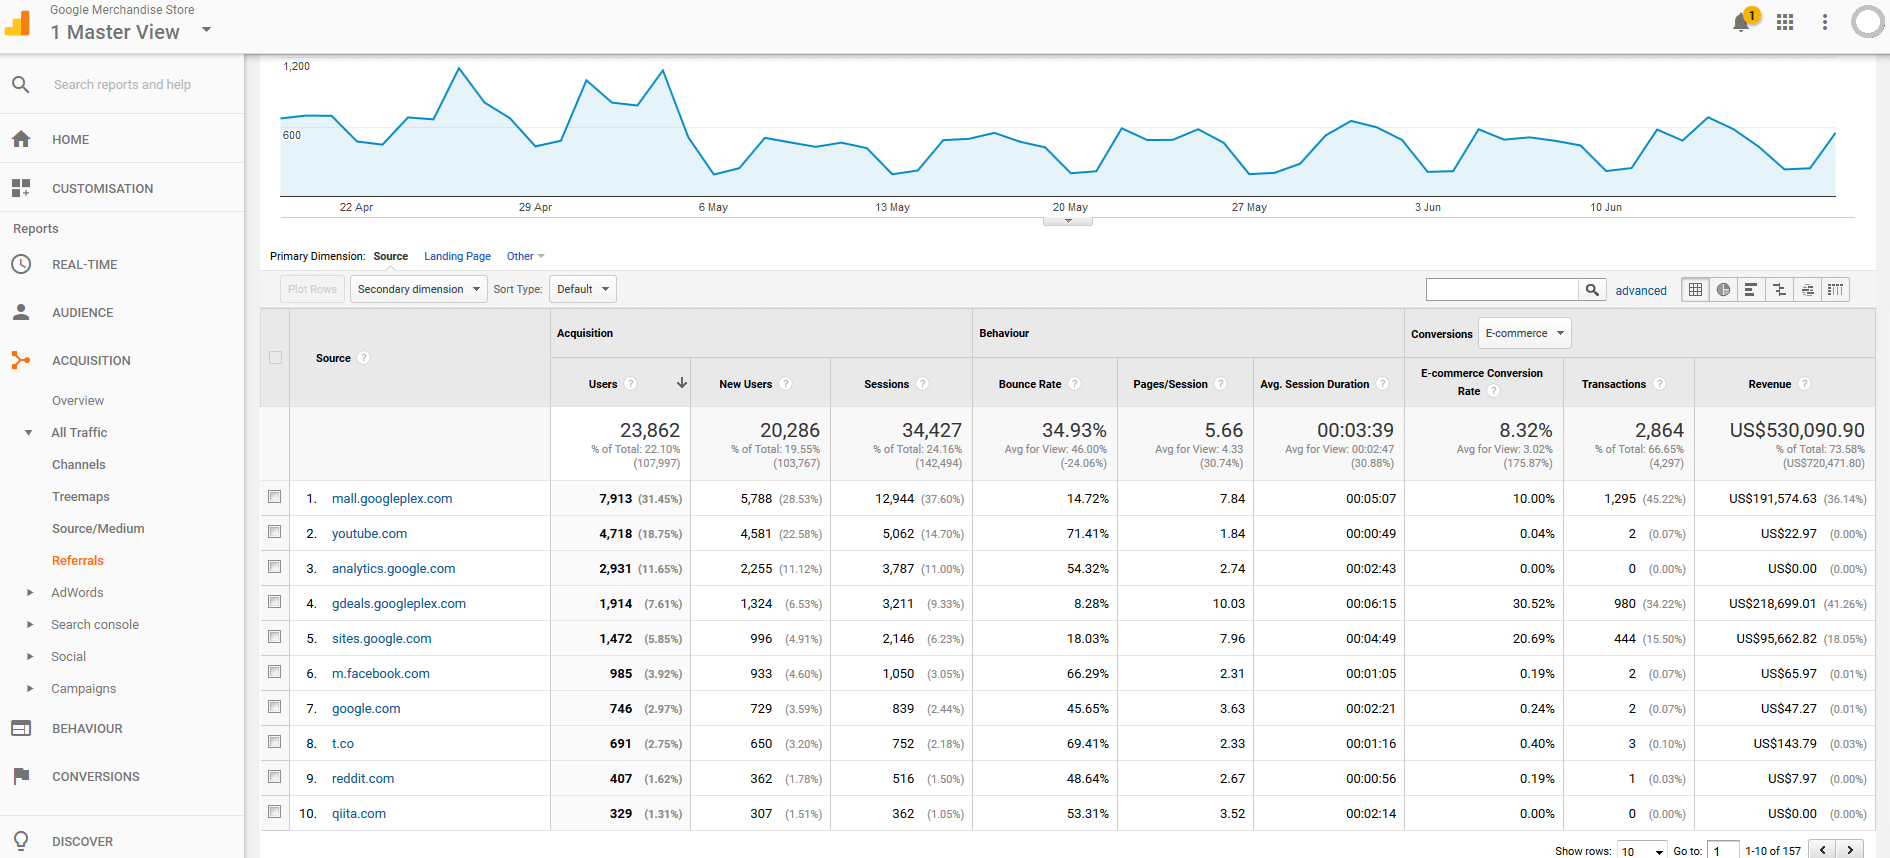Open the Master View account selector
The image size is (1890, 858).
point(131,32)
